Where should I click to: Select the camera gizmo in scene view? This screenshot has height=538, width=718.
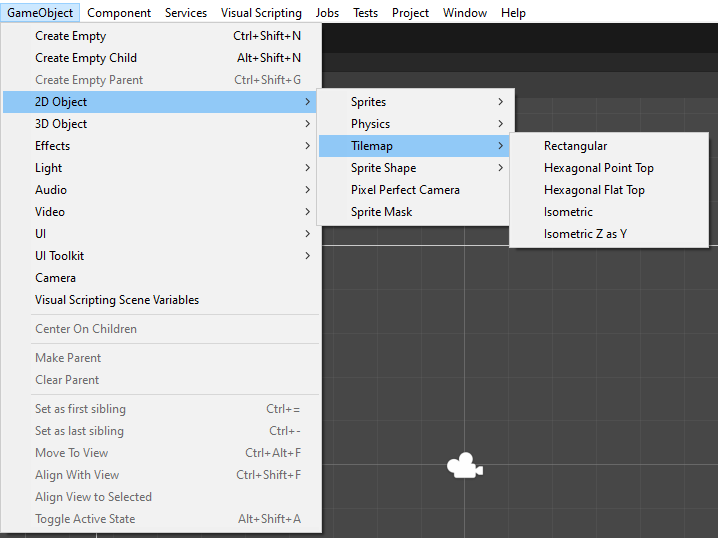(x=465, y=466)
